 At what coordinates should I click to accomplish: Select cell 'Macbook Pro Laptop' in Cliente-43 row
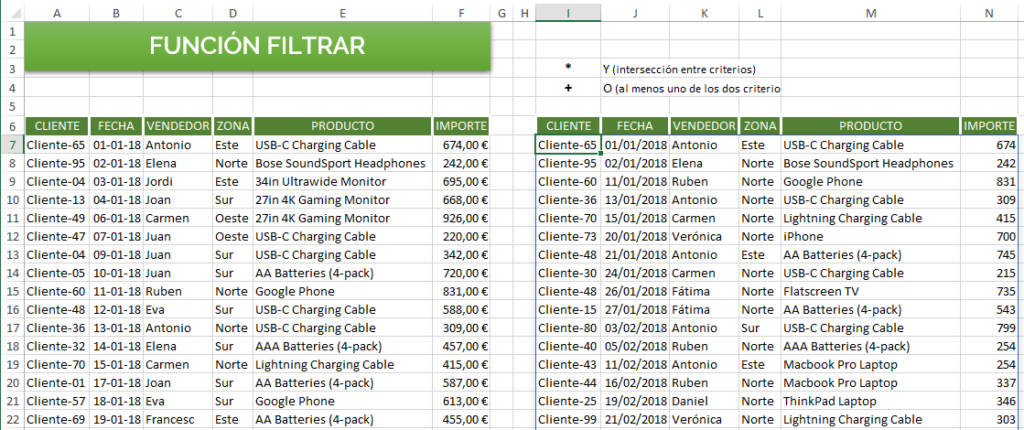[871, 365]
